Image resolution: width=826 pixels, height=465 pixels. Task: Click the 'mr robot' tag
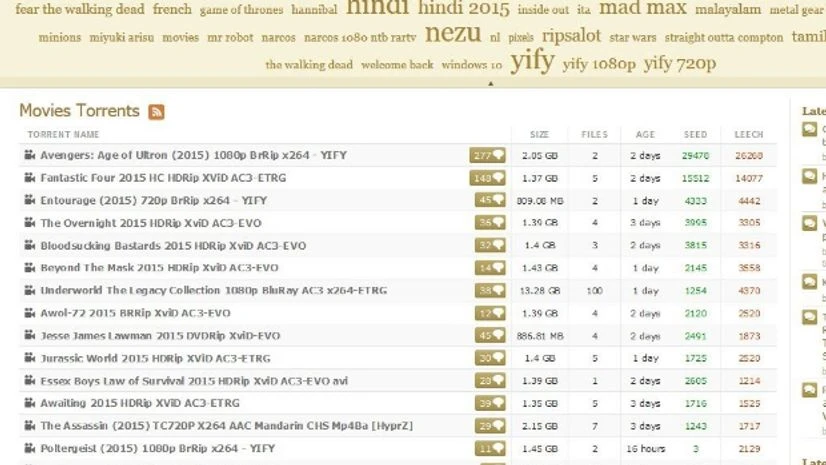pyautogui.click(x=230, y=38)
